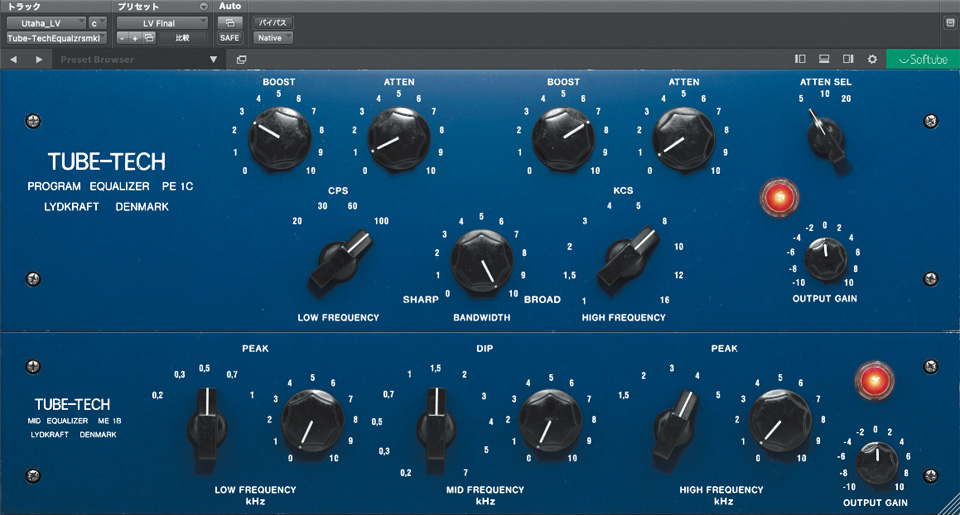Screen dimensions: 960x515
Task: Open the copy settings icon beside plus
Action: point(149,38)
